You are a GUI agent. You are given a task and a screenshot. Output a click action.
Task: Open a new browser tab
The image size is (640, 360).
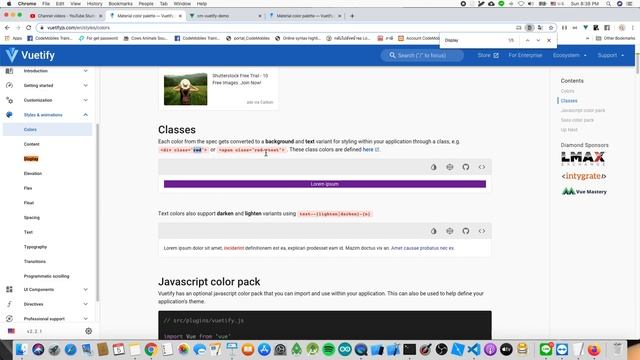pyautogui.click(x=352, y=16)
